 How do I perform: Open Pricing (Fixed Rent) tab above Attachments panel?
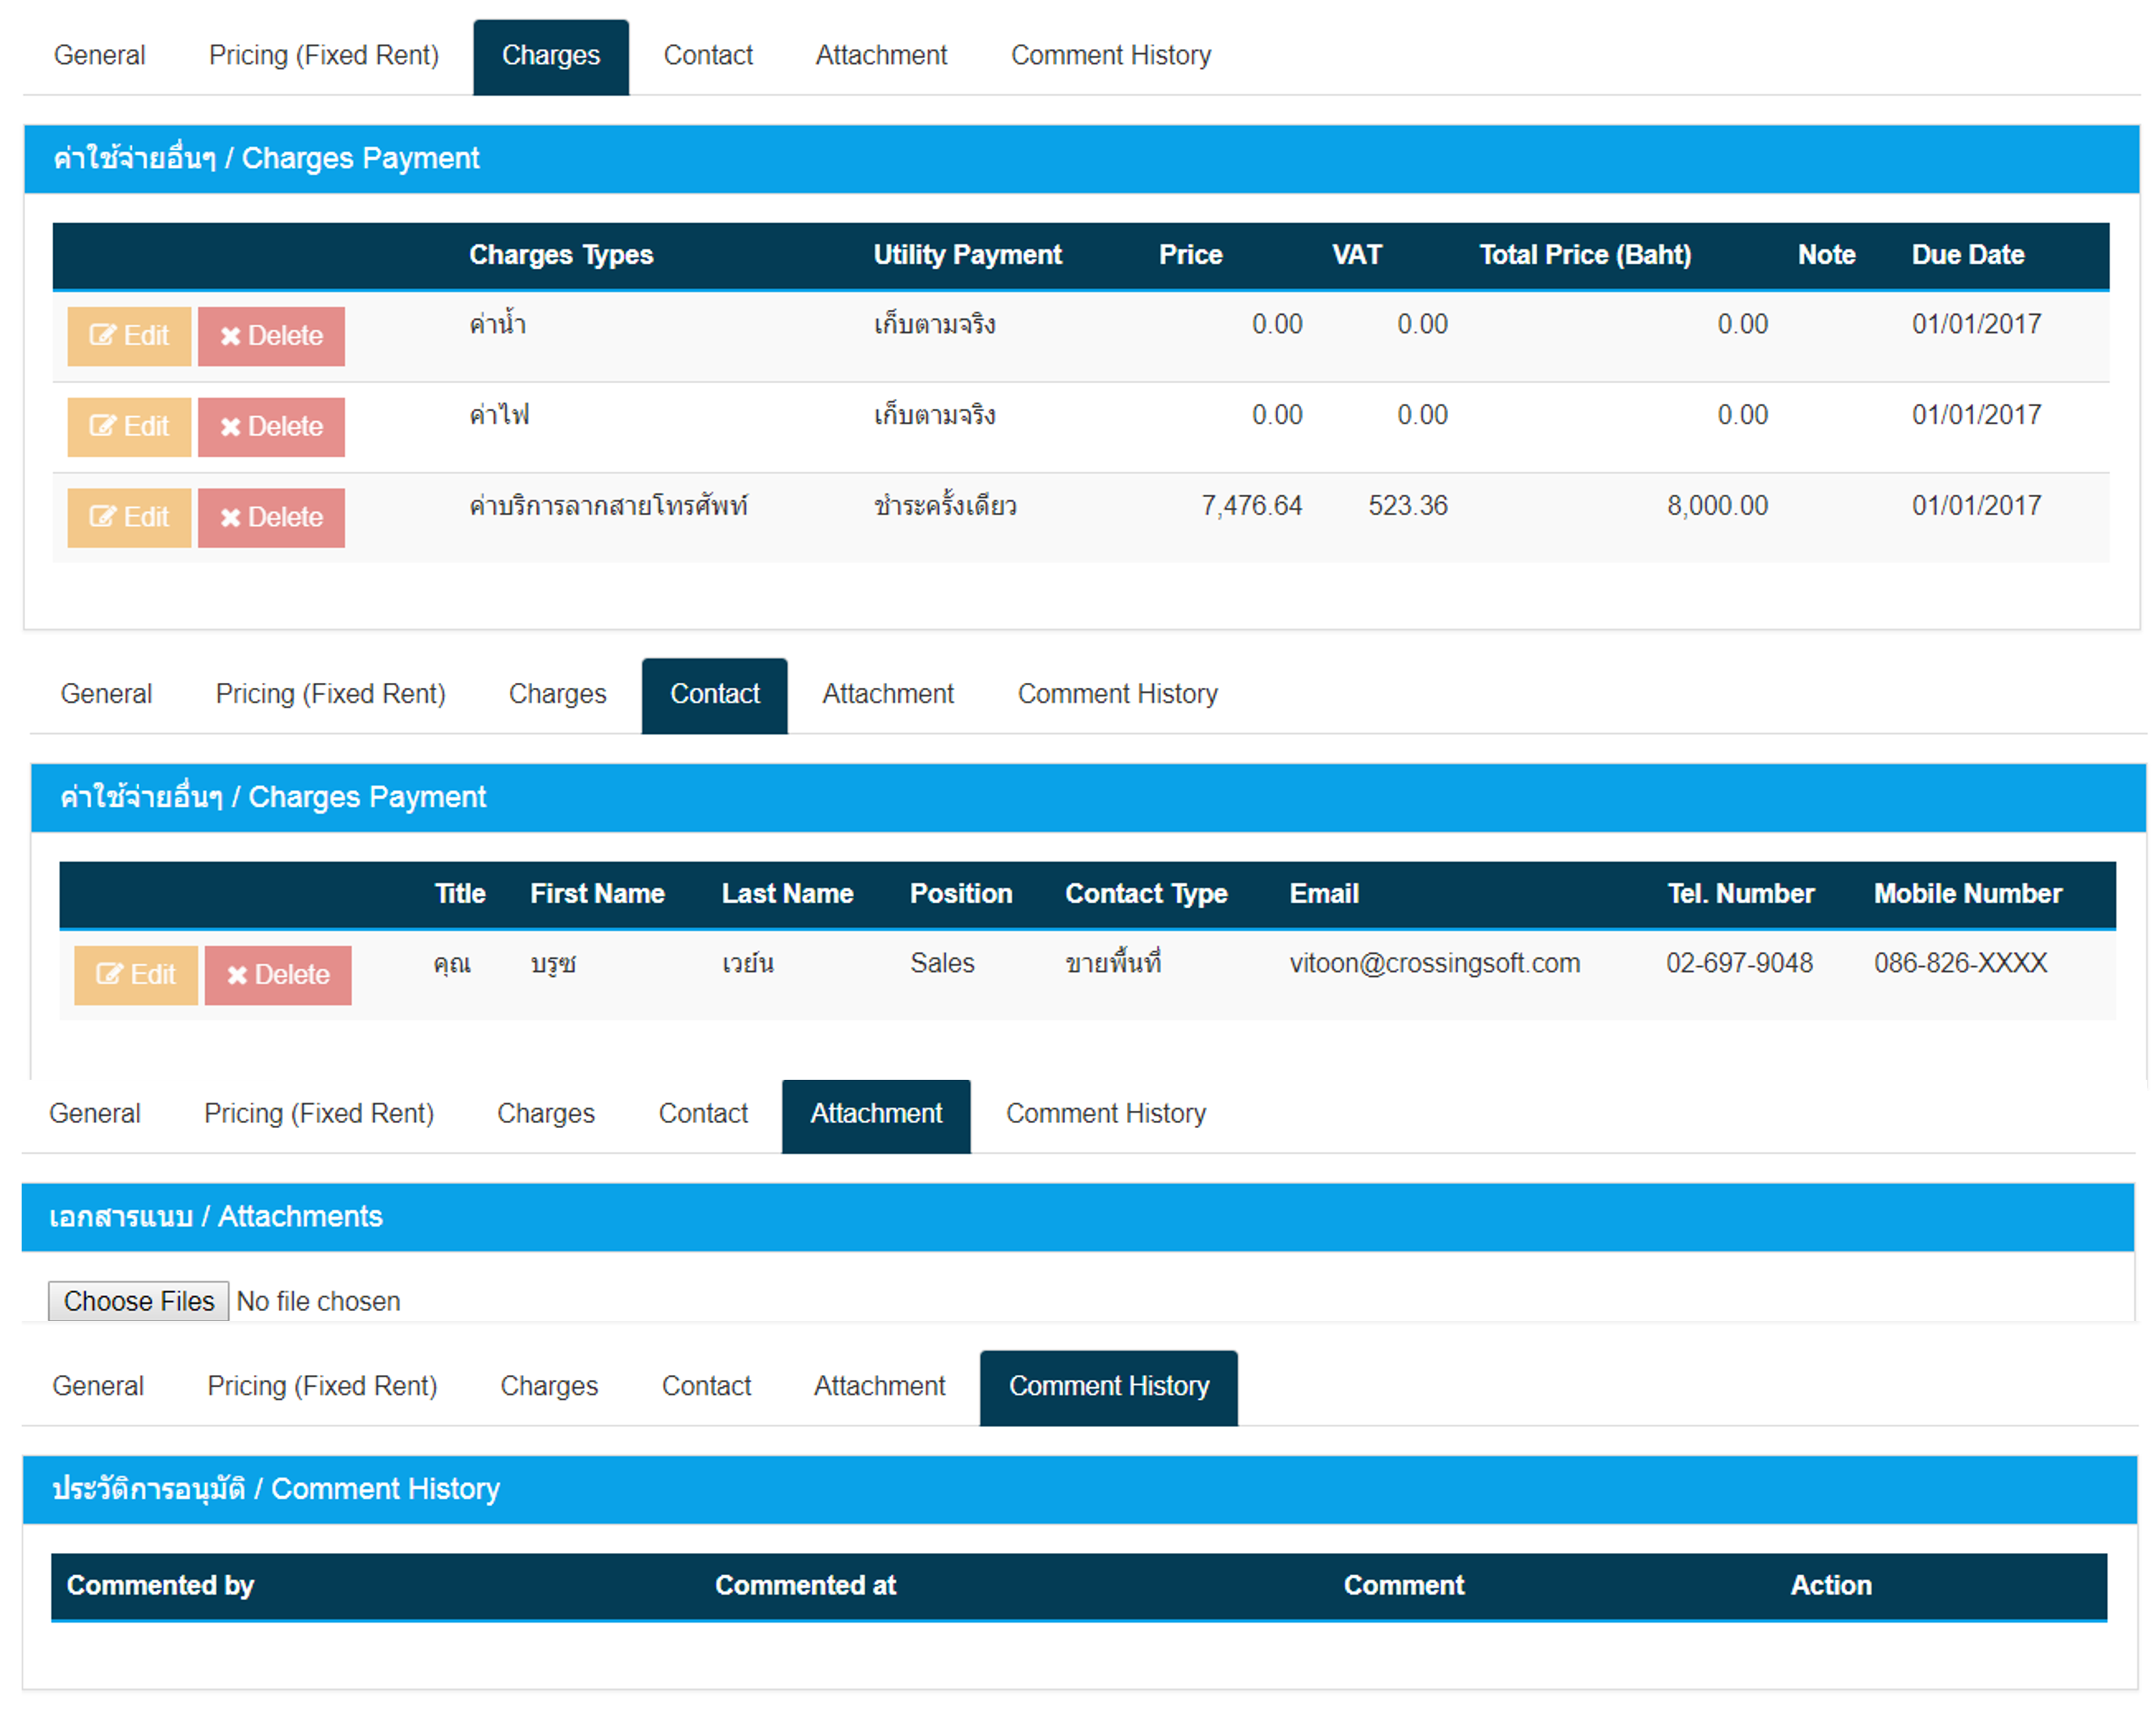tap(319, 1114)
